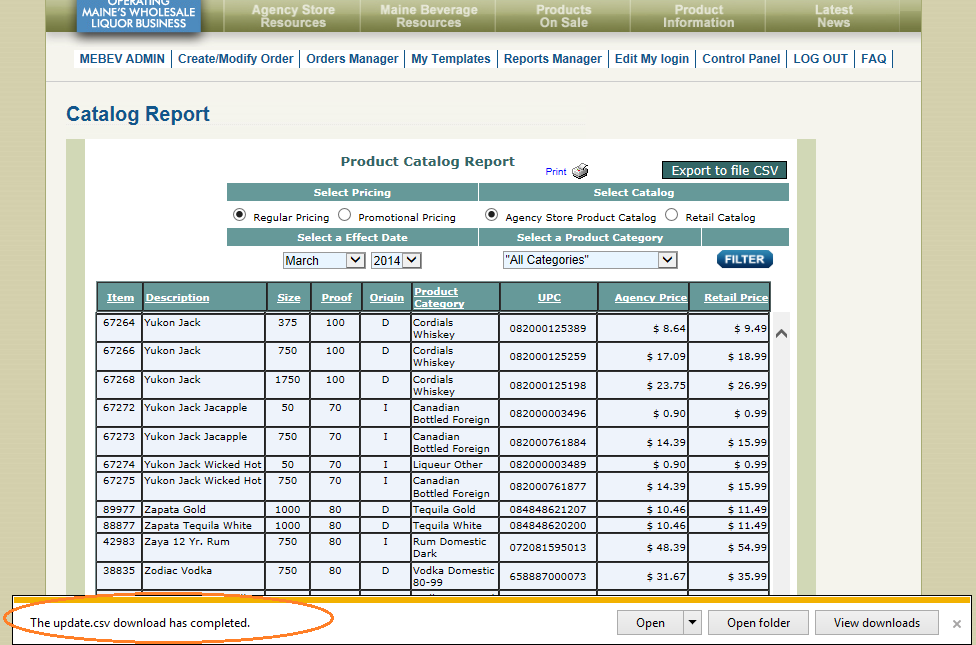Click View downloads button
This screenshot has width=976, height=645.
876,623
